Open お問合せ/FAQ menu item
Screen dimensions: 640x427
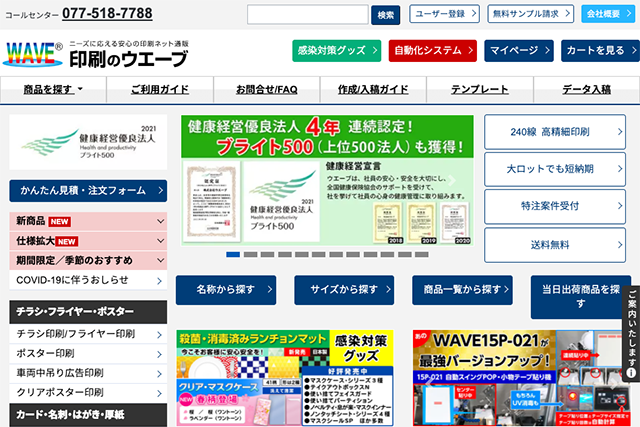(x=267, y=89)
